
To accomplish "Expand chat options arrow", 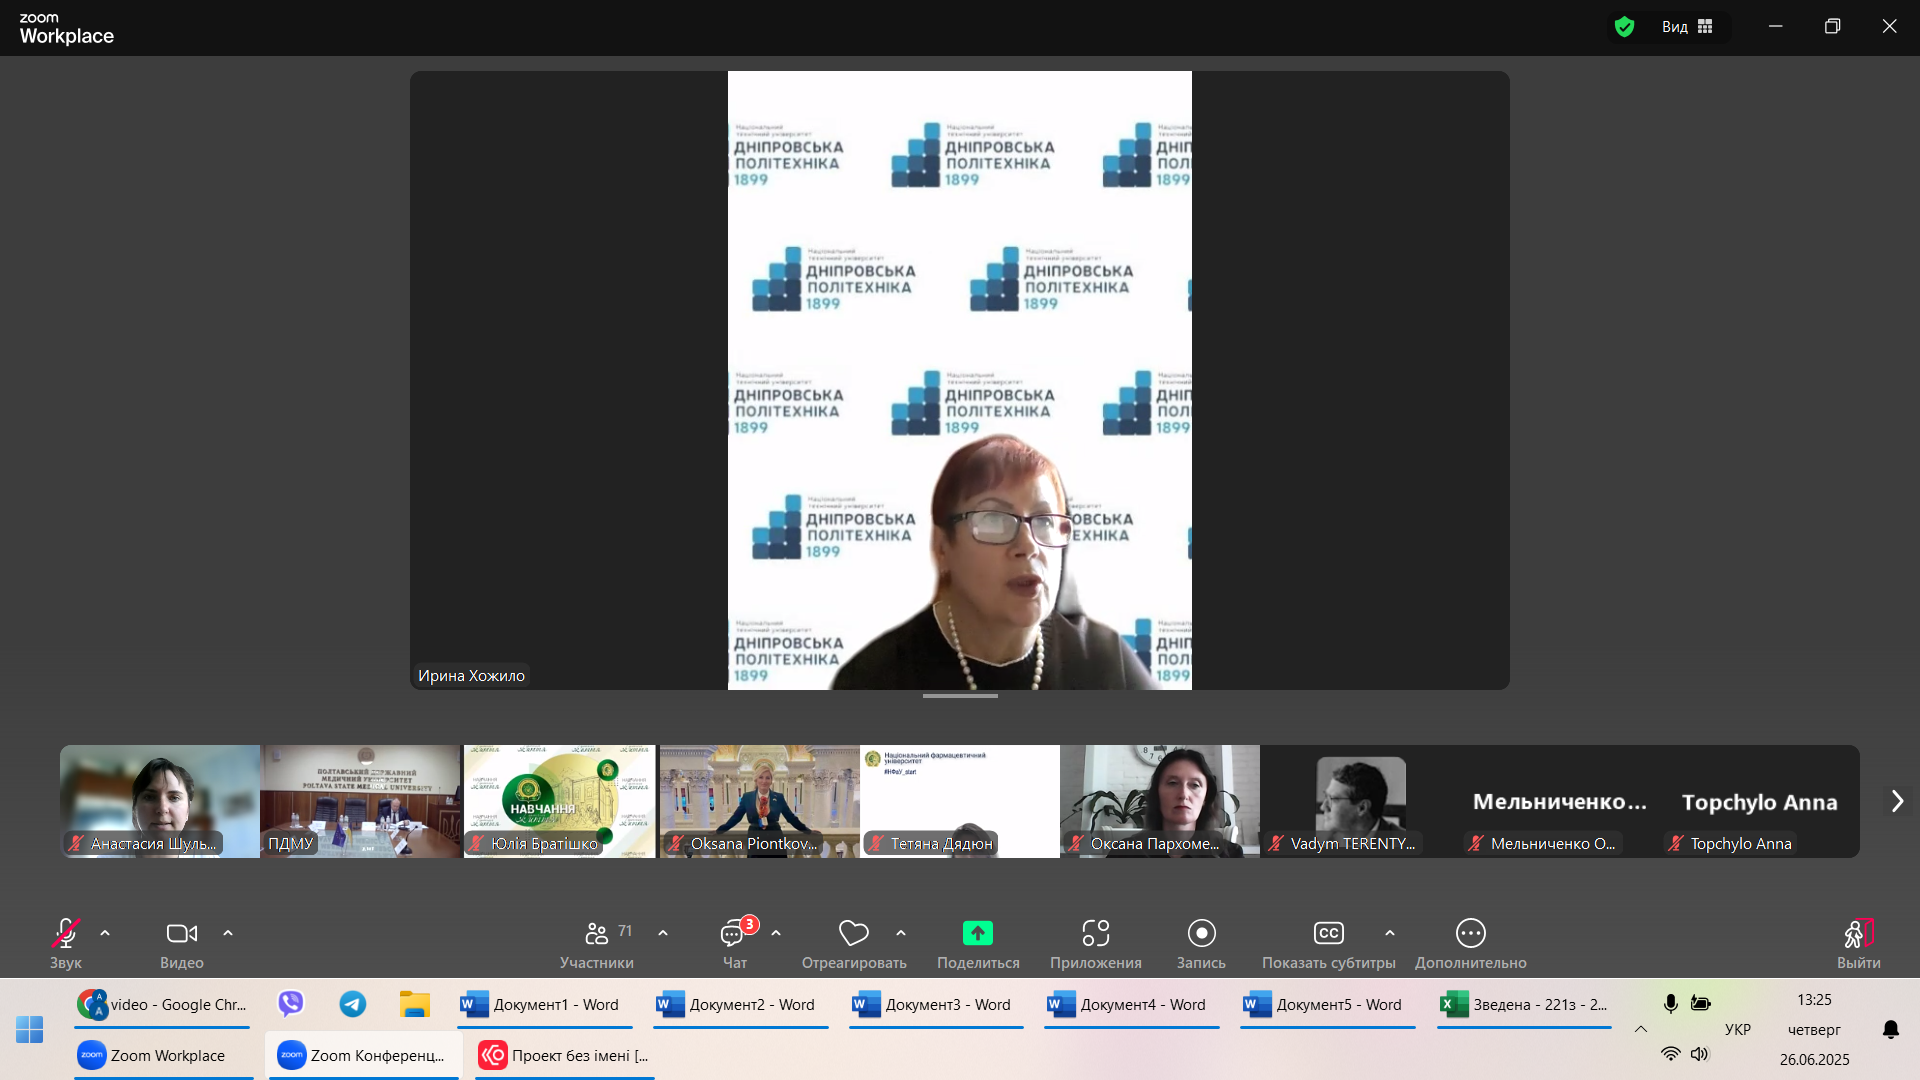I will [776, 933].
